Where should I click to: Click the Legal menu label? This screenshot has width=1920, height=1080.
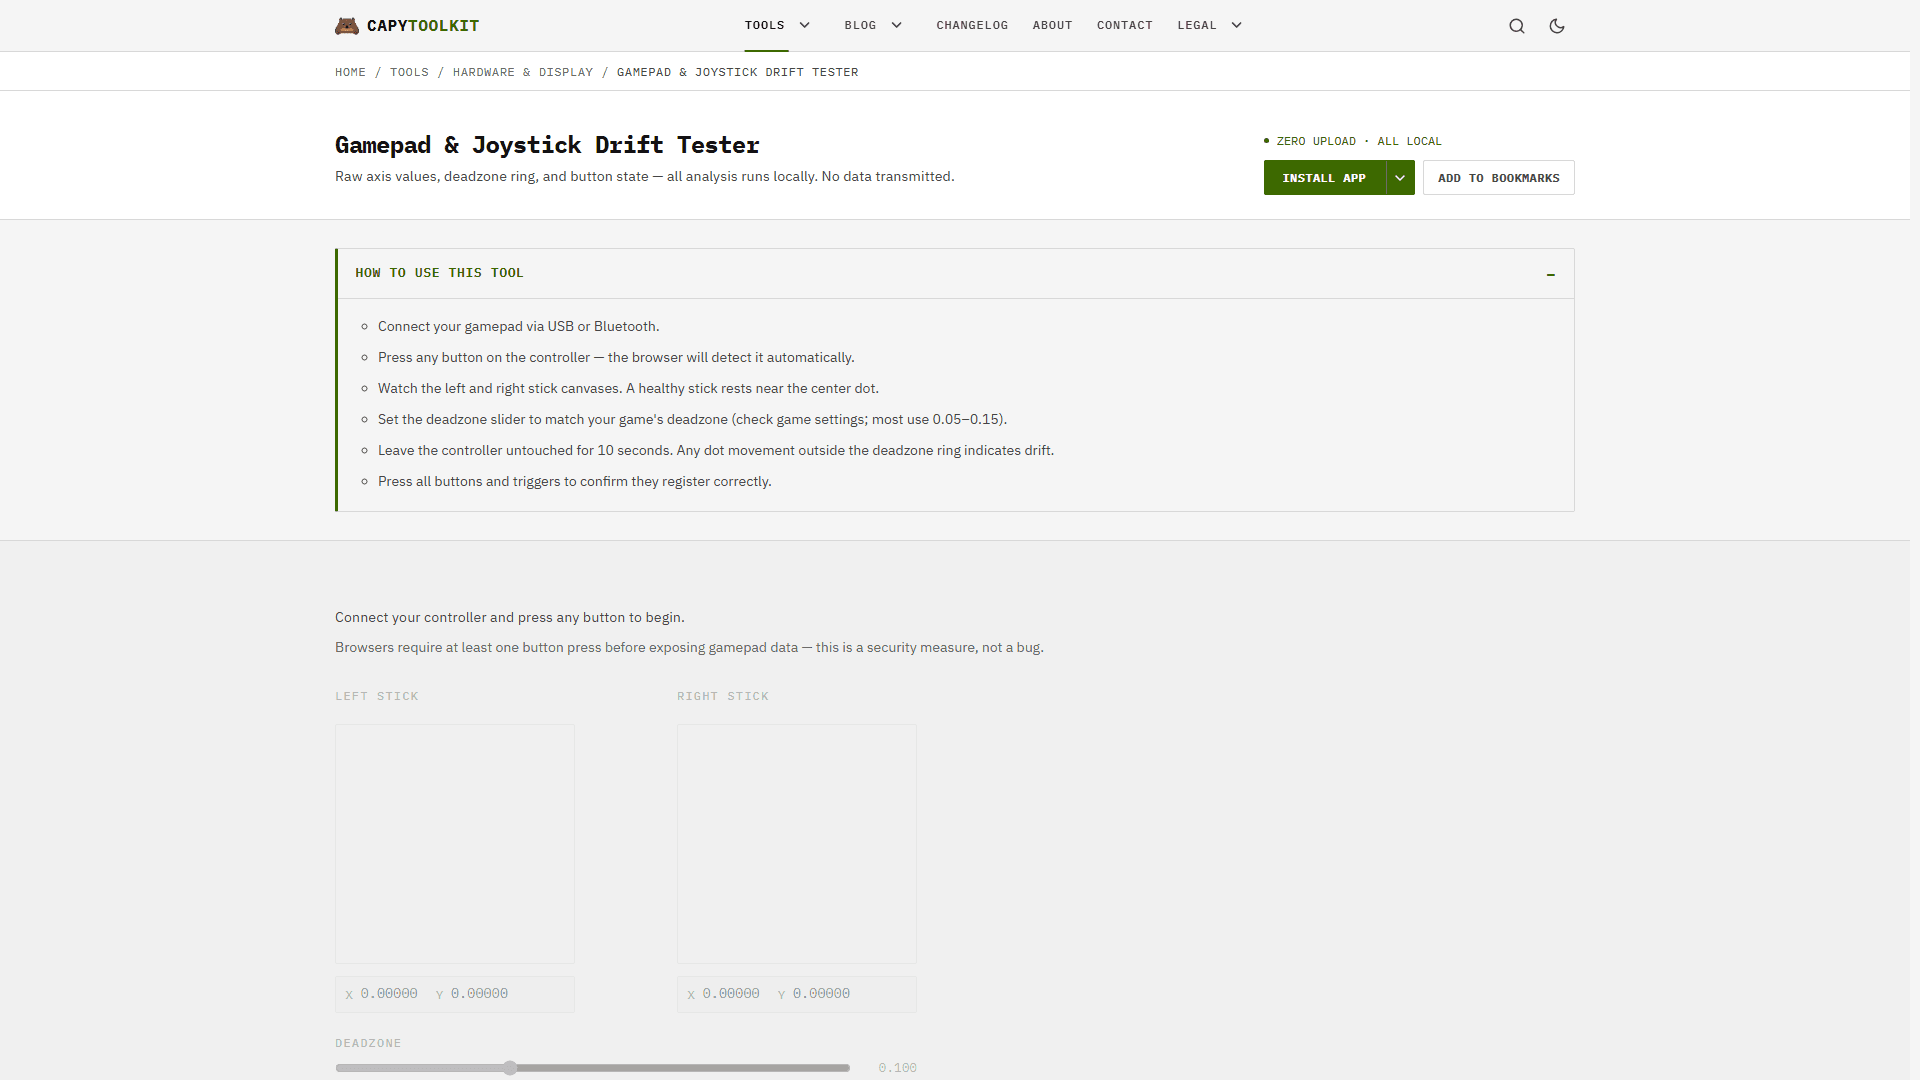pos(1196,25)
